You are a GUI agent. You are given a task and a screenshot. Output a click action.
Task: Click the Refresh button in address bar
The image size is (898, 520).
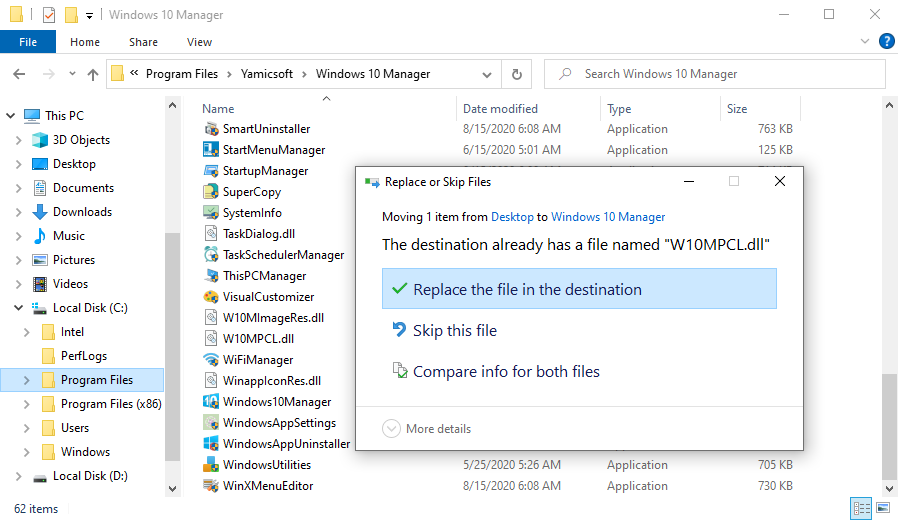(x=517, y=74)
